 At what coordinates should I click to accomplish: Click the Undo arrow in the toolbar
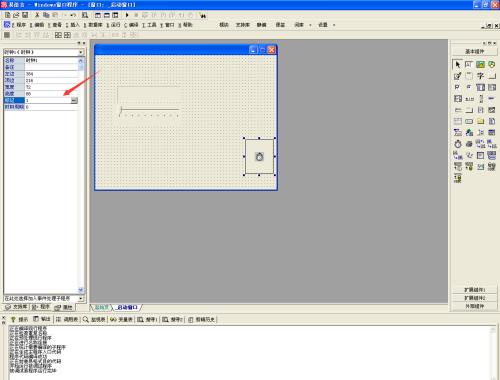pos(73,15)
